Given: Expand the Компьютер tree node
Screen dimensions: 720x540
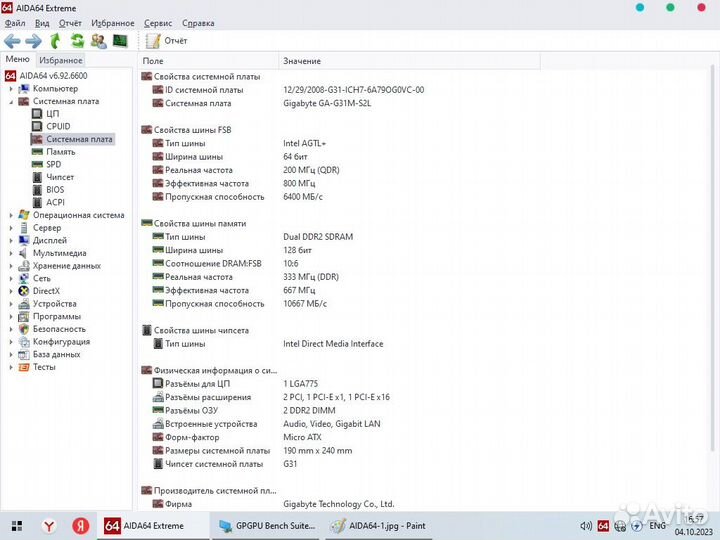Looking at the screenshot, I should coord(11,89).
